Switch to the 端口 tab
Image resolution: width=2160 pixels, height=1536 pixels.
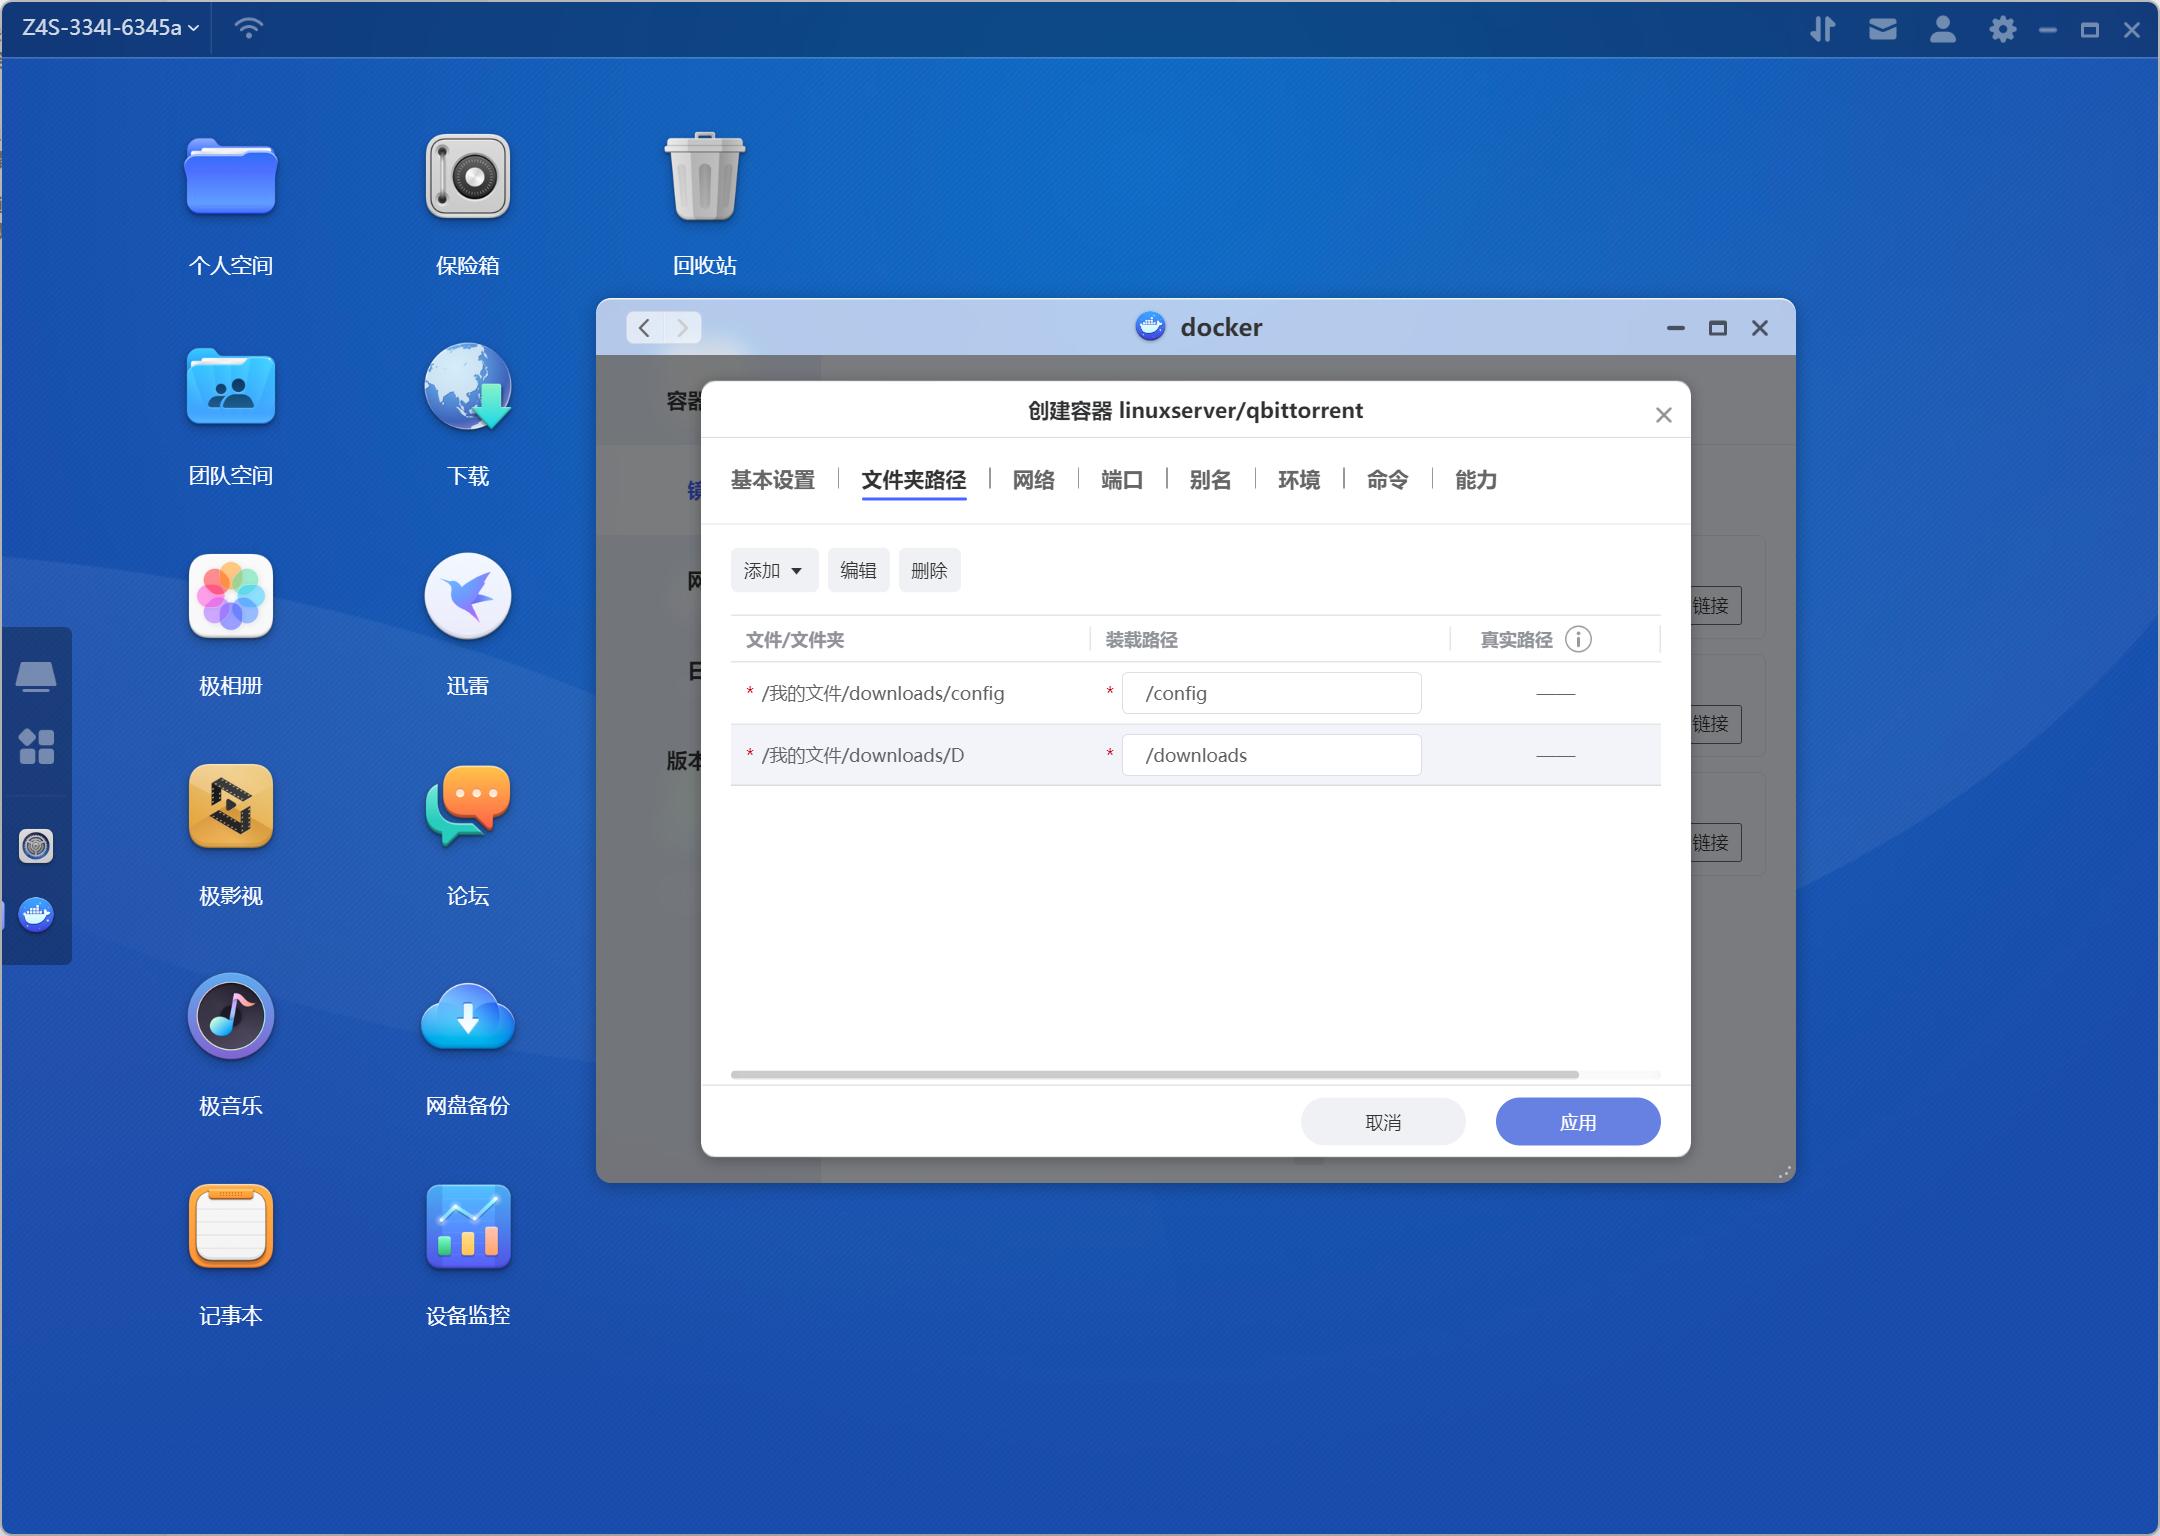pyautogui.click(x=1121, y=480)
